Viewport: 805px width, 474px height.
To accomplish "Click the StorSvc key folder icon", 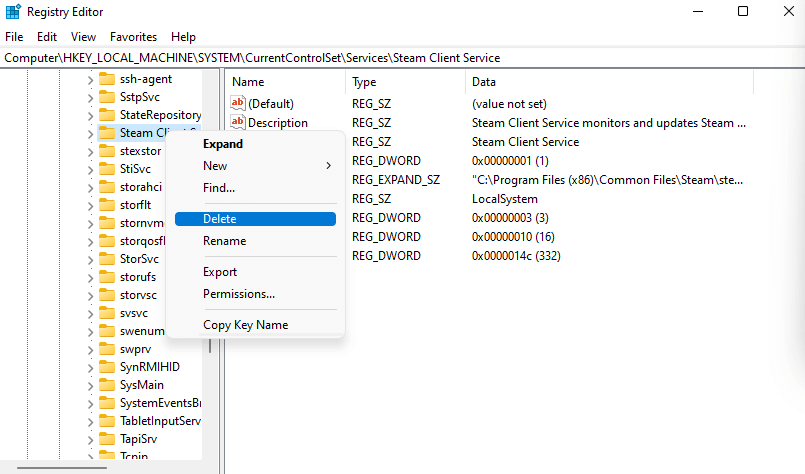I will point(107,259).
